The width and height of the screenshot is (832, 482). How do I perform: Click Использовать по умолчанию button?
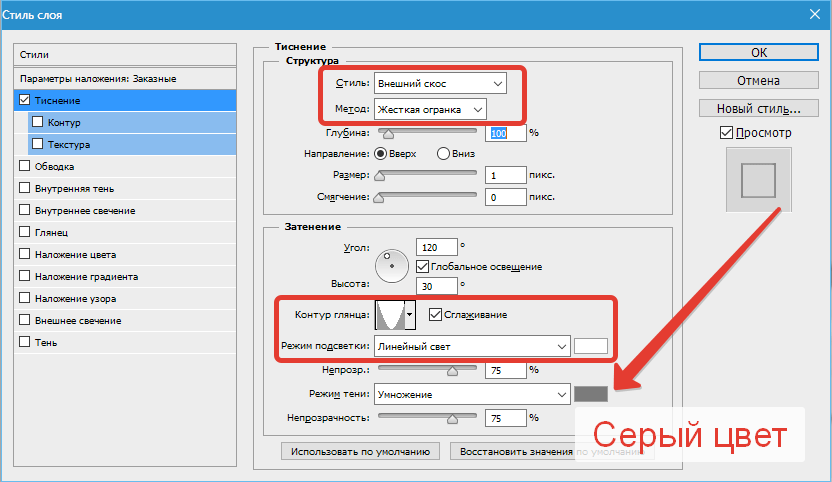(360, 451)
